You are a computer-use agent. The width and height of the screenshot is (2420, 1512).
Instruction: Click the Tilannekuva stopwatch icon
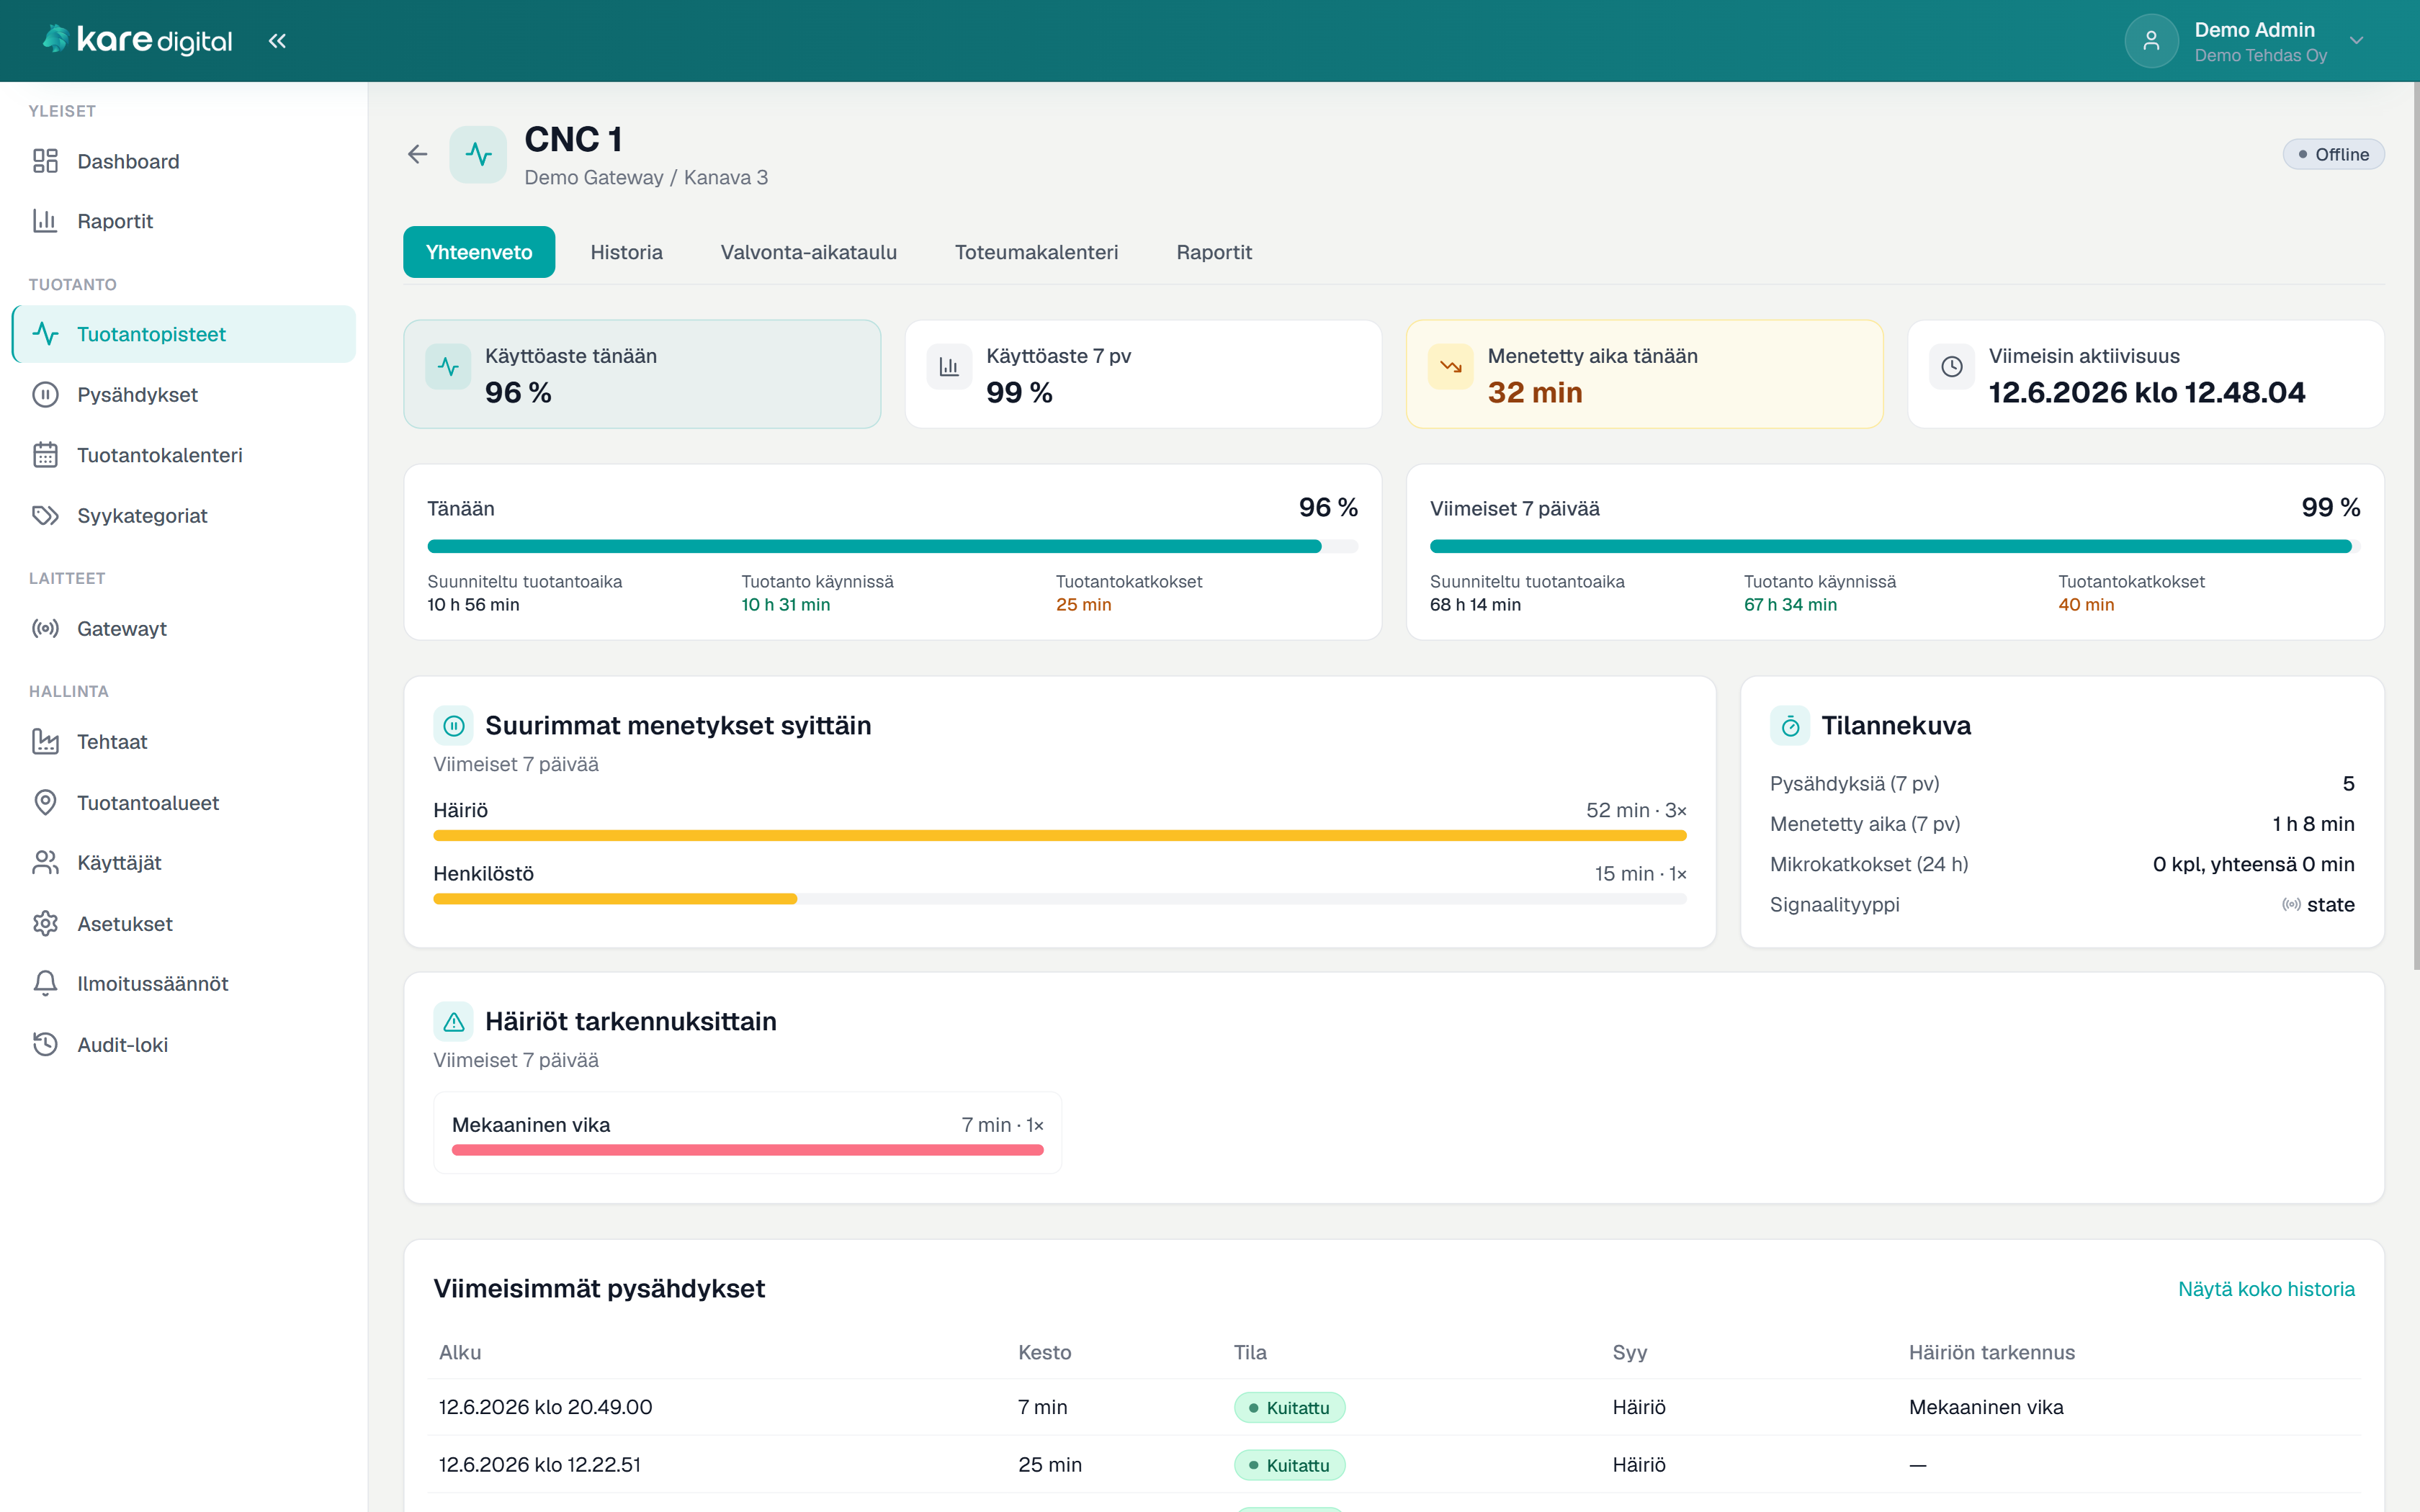pos(1790,726)
